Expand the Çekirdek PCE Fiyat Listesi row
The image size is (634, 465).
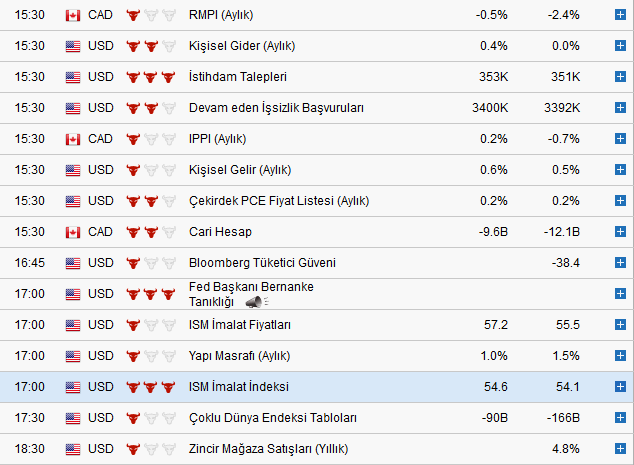621,201
